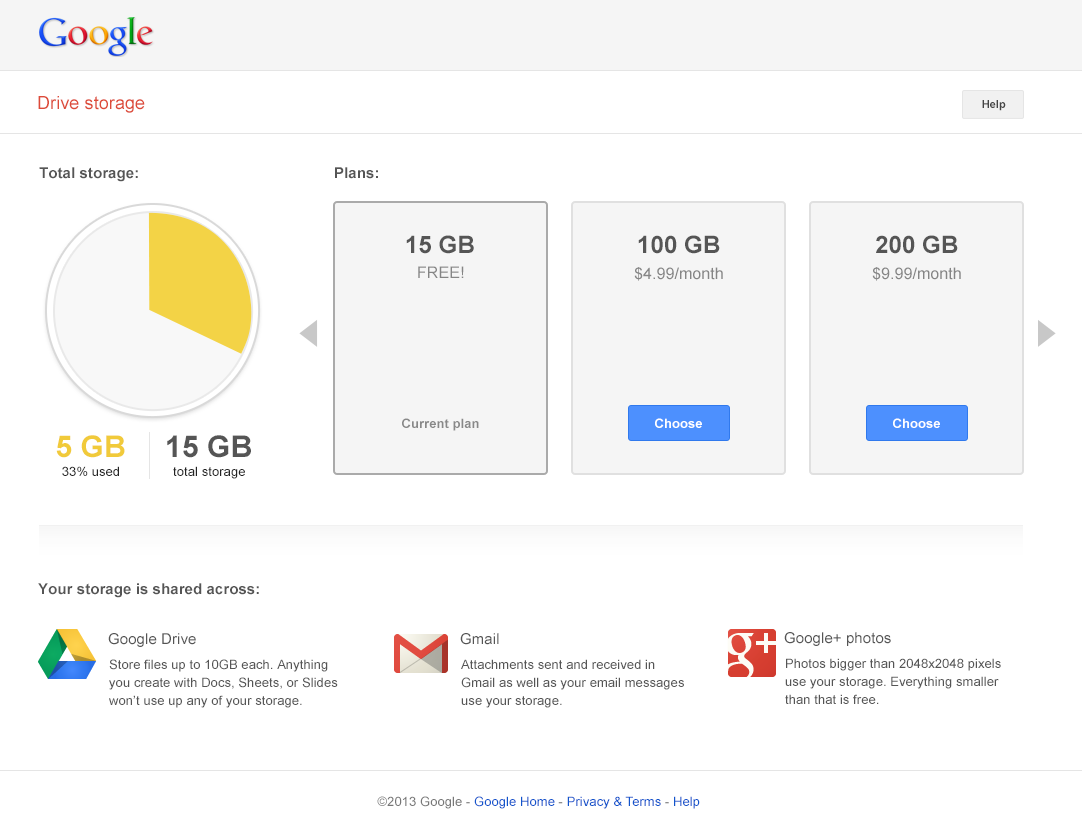This screenshot has width=1082, height=819.
Task: Show previous plans with left arrow
Action: [308, 333]
